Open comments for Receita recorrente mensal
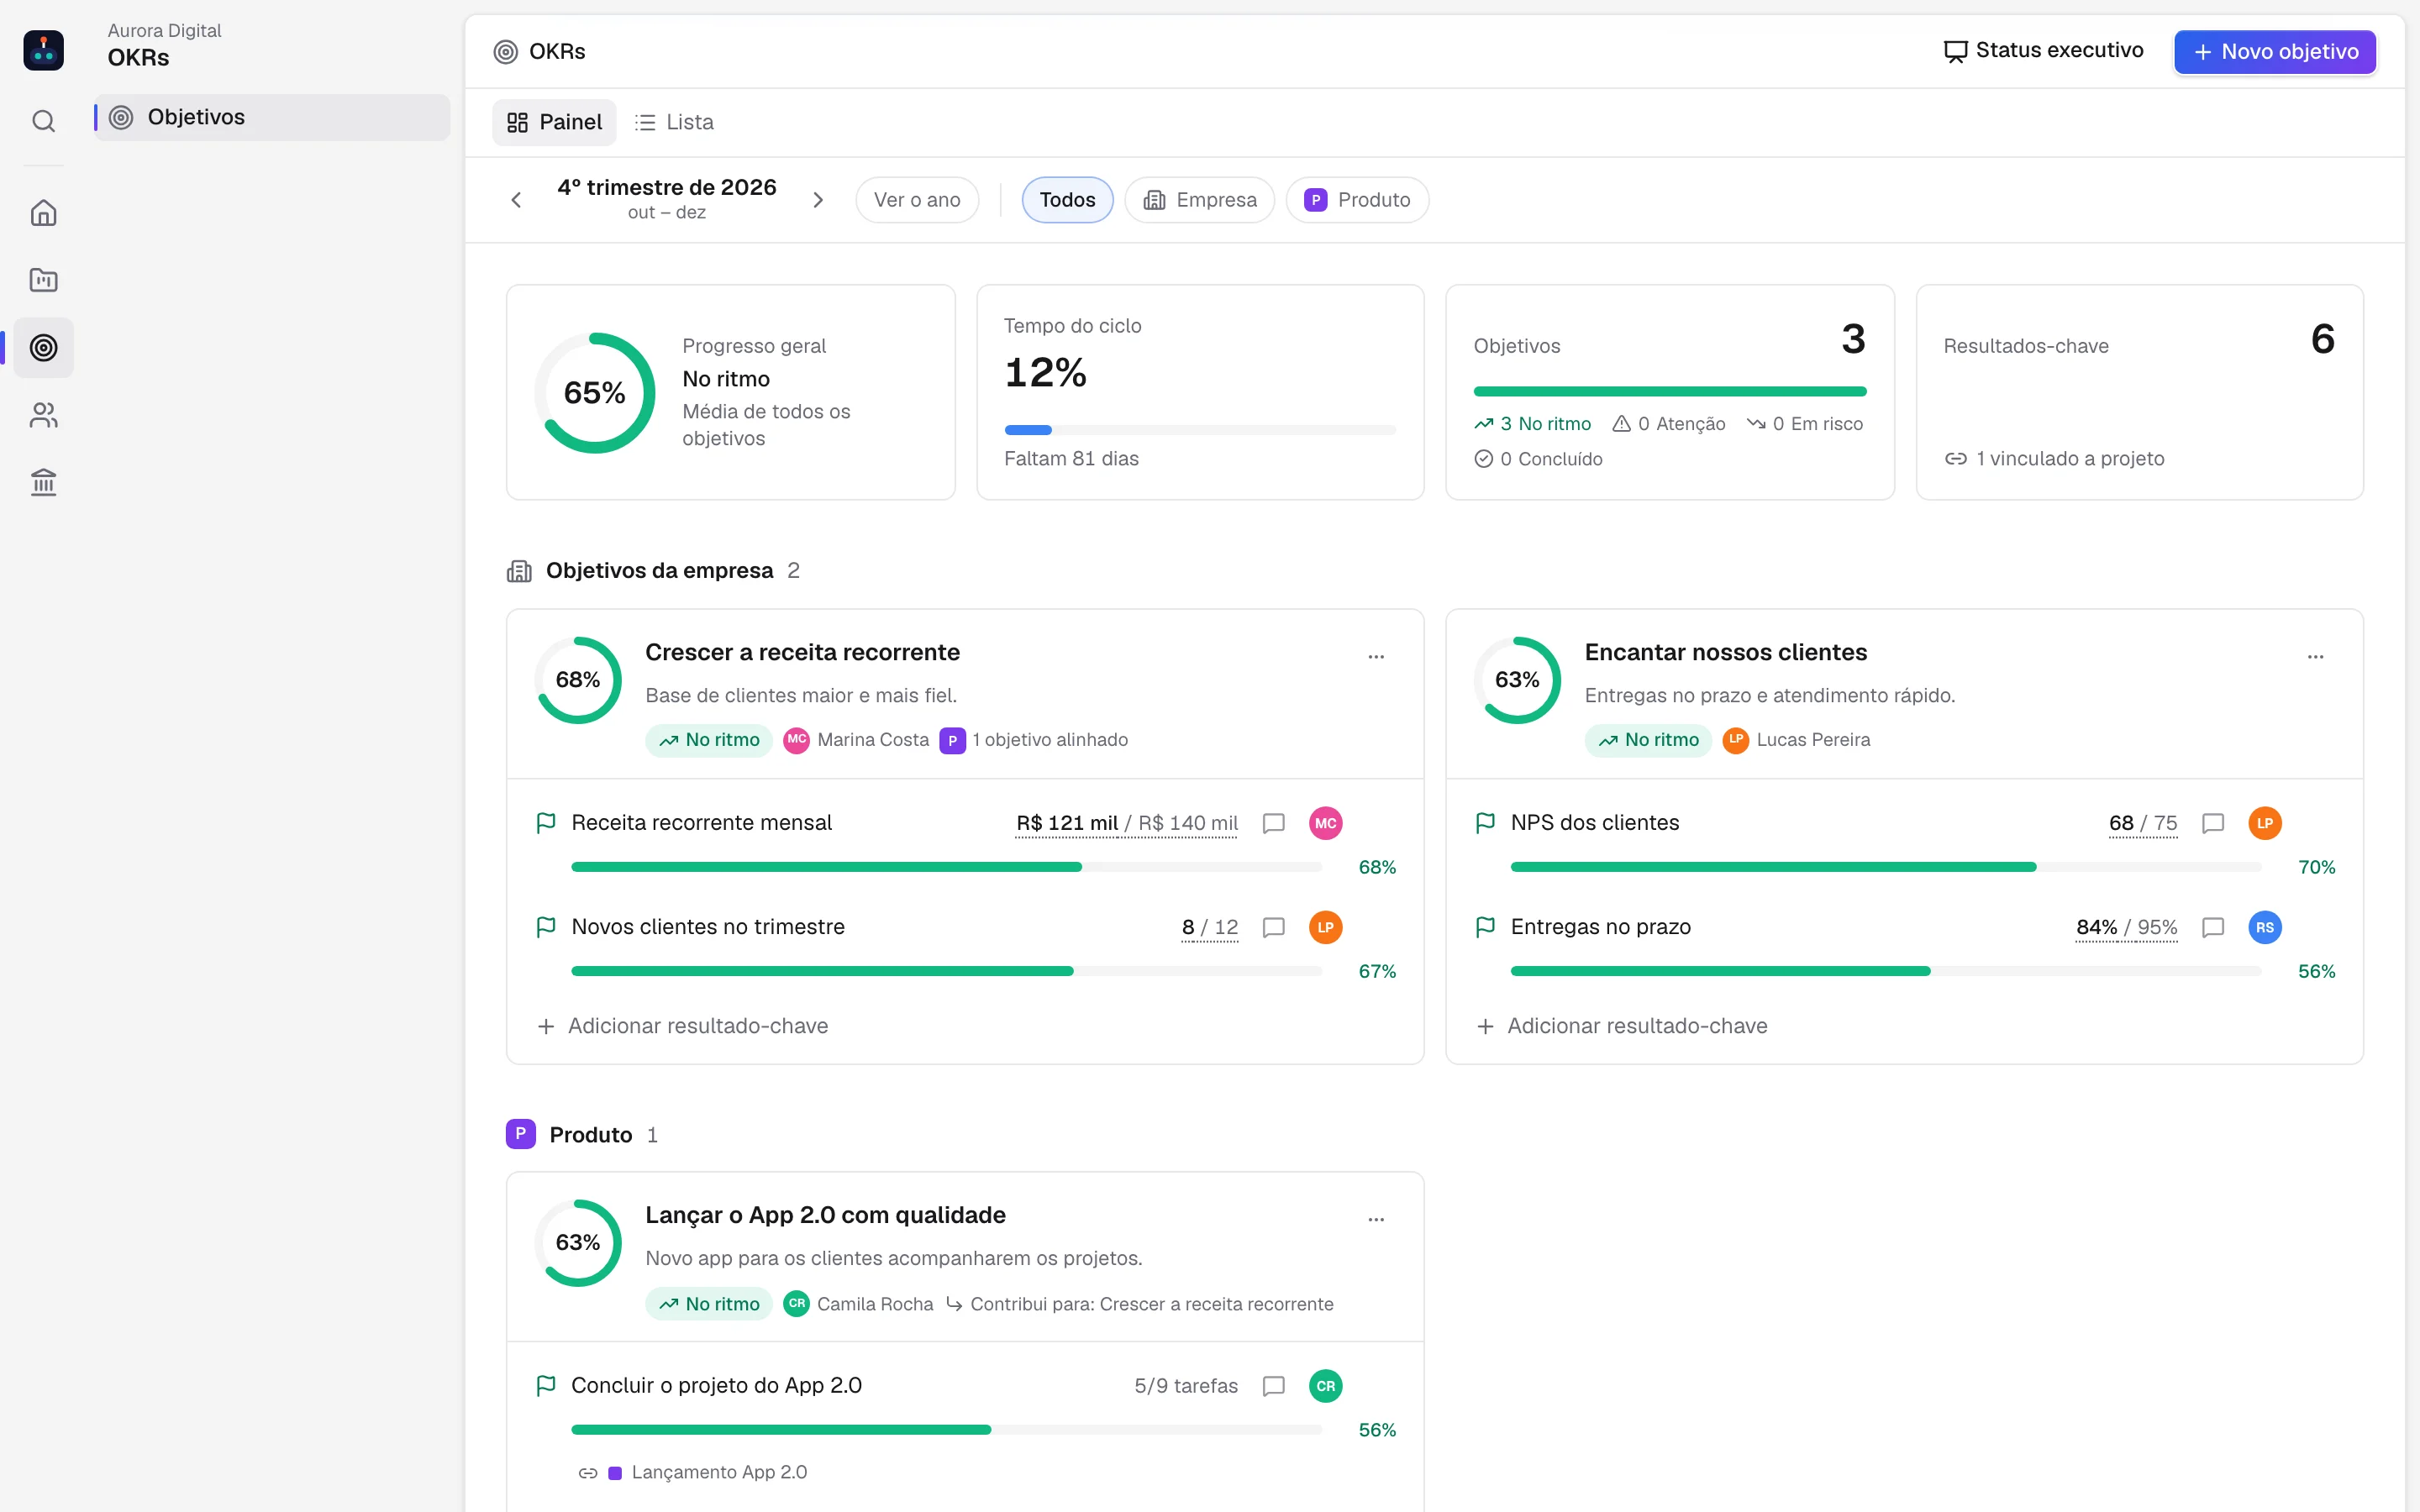 click(x=1273, y=823)
